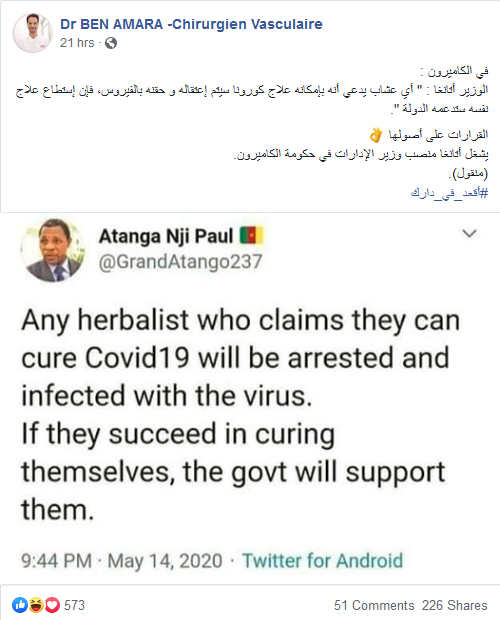Click the May 14, 2020 tweet date
This screenshot has width=500, height=620.
[x=165, y=561]
